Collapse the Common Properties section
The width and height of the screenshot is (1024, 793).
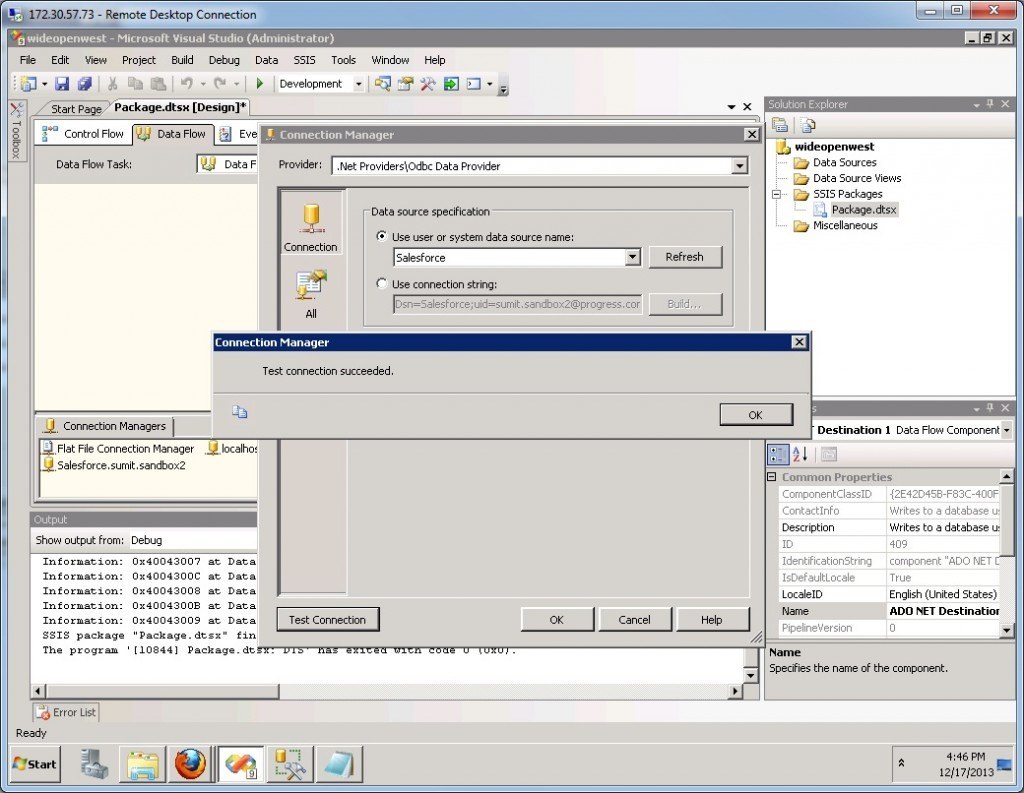point(771,477)
